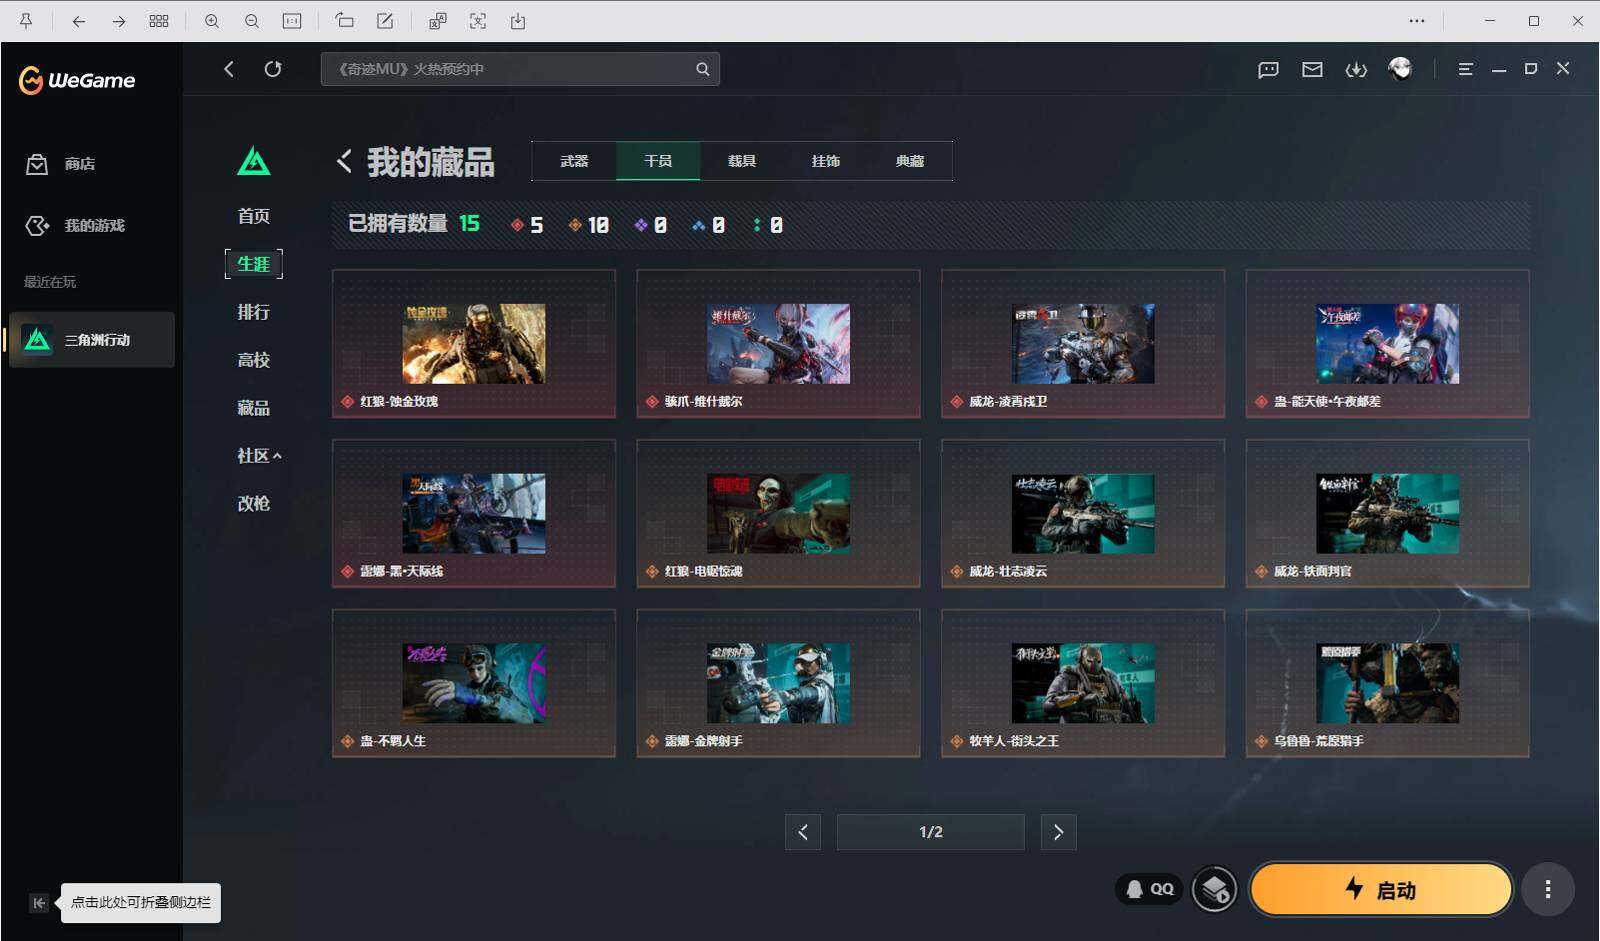This screenshot has width=1600, height=941.
Task: Click the user avatar in the top bar
Action: tap(1401, 69)
